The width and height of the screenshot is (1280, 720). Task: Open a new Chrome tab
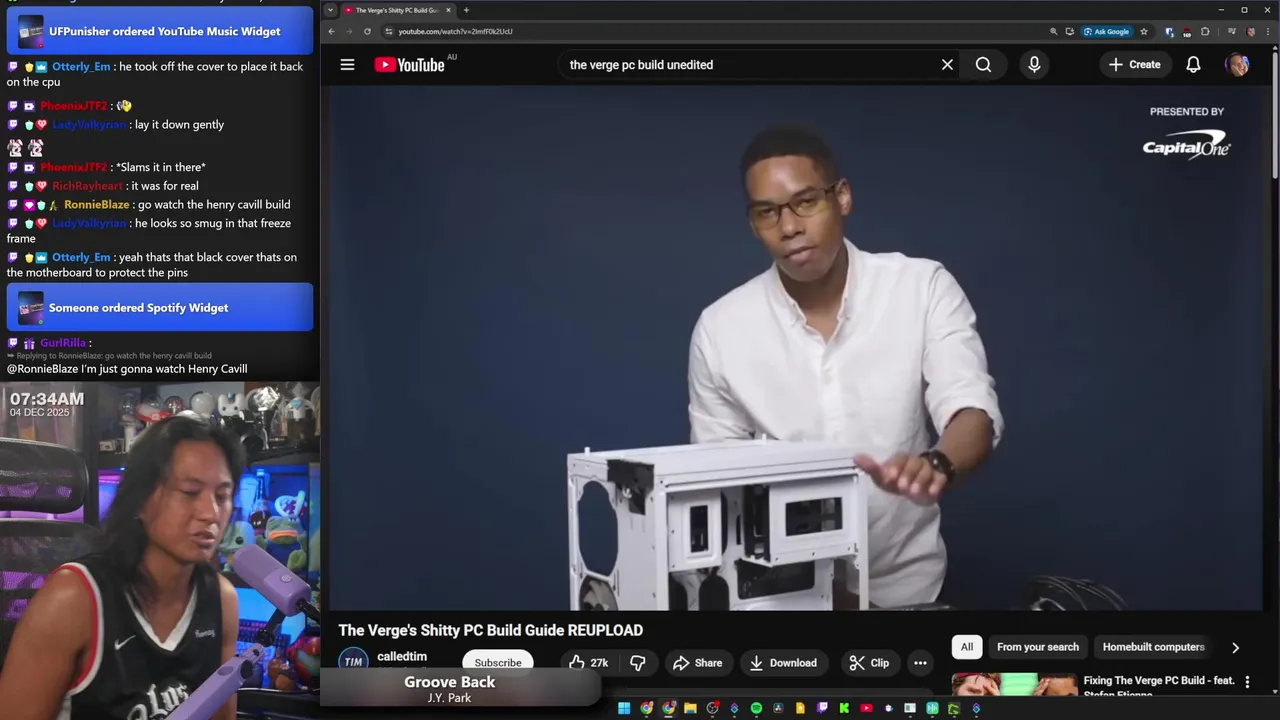(466, 10)
